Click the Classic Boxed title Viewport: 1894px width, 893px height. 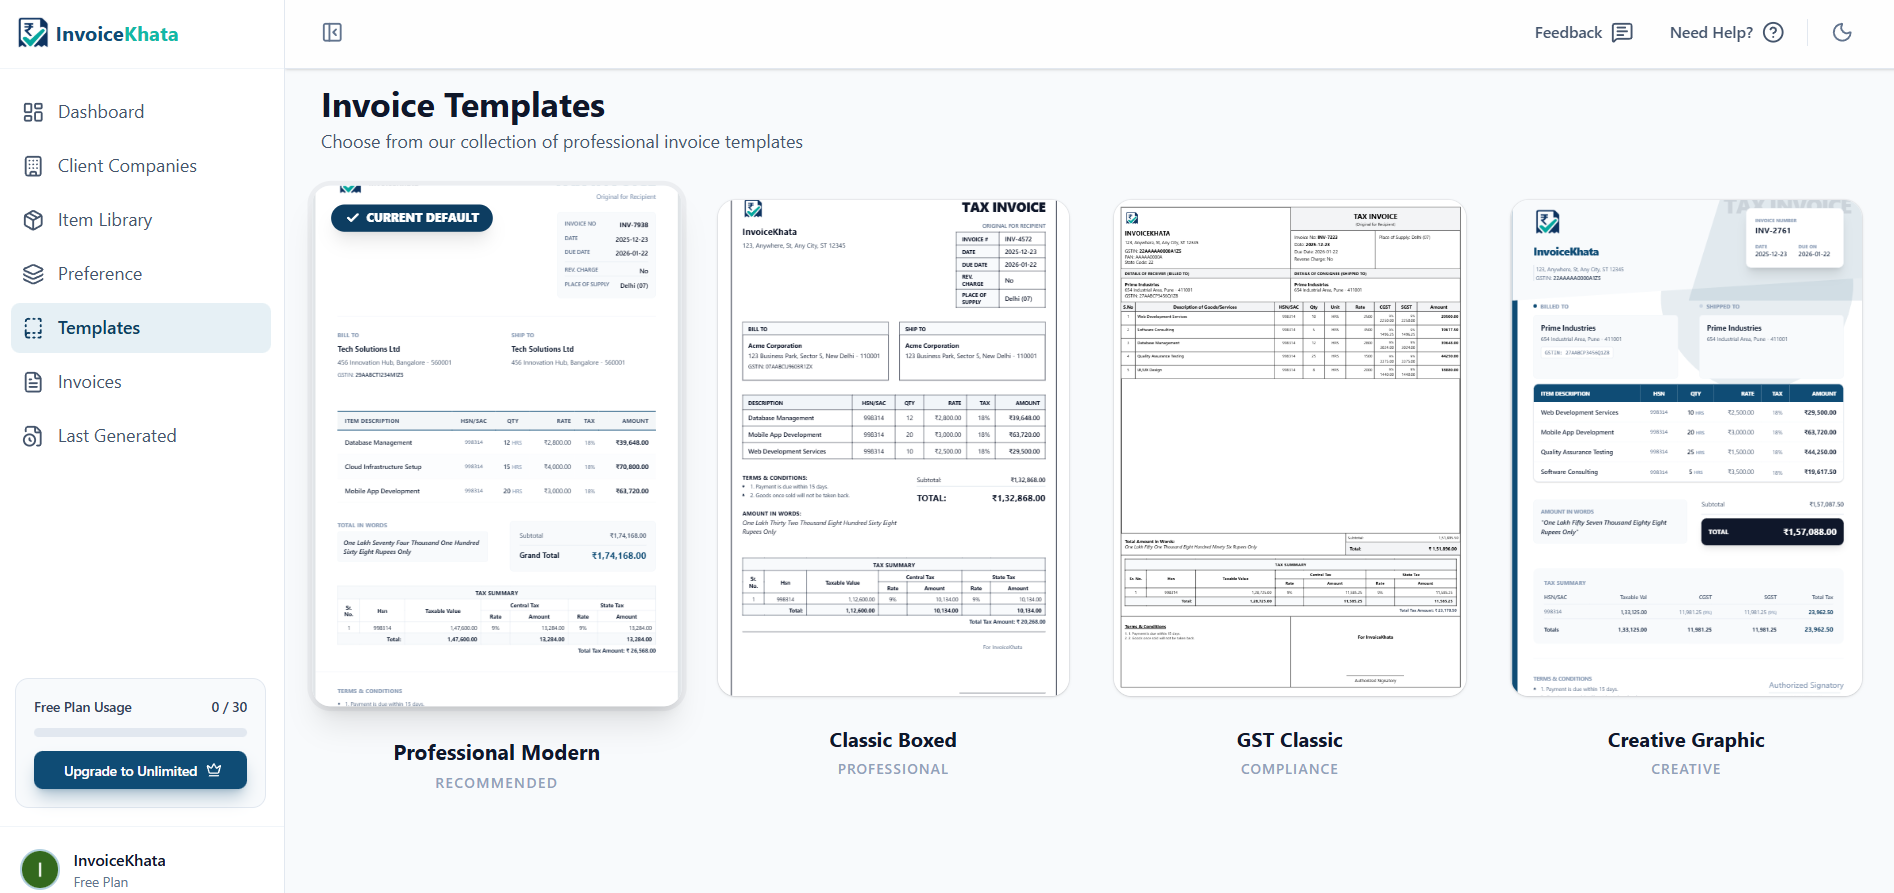pyautogui.click(x=893, y=740)
